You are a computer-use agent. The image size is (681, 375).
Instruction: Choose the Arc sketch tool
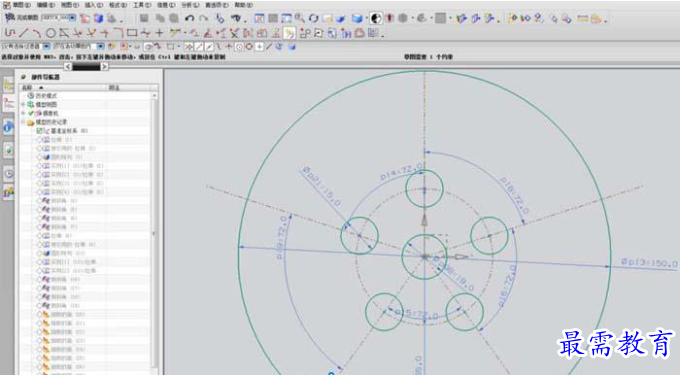pyautogui.click(x=37, y=33)
